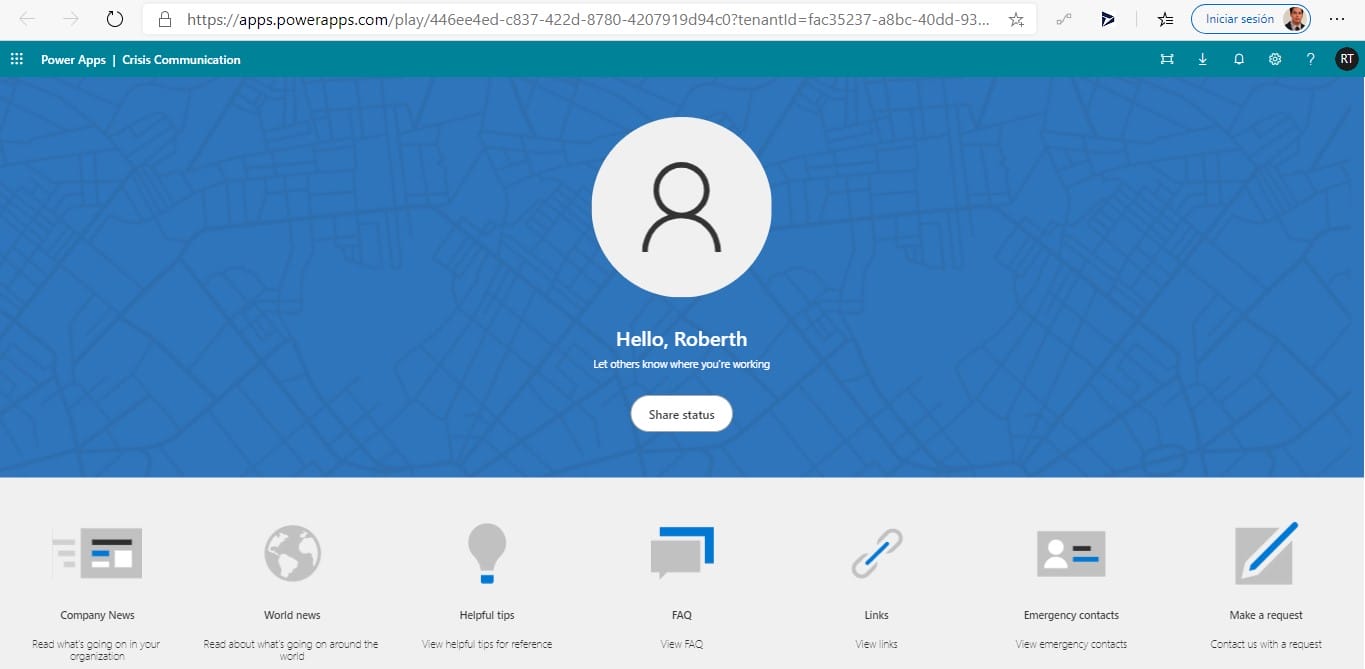
Task: Open the browser ellipsis menu
Action: (1337, 18)
